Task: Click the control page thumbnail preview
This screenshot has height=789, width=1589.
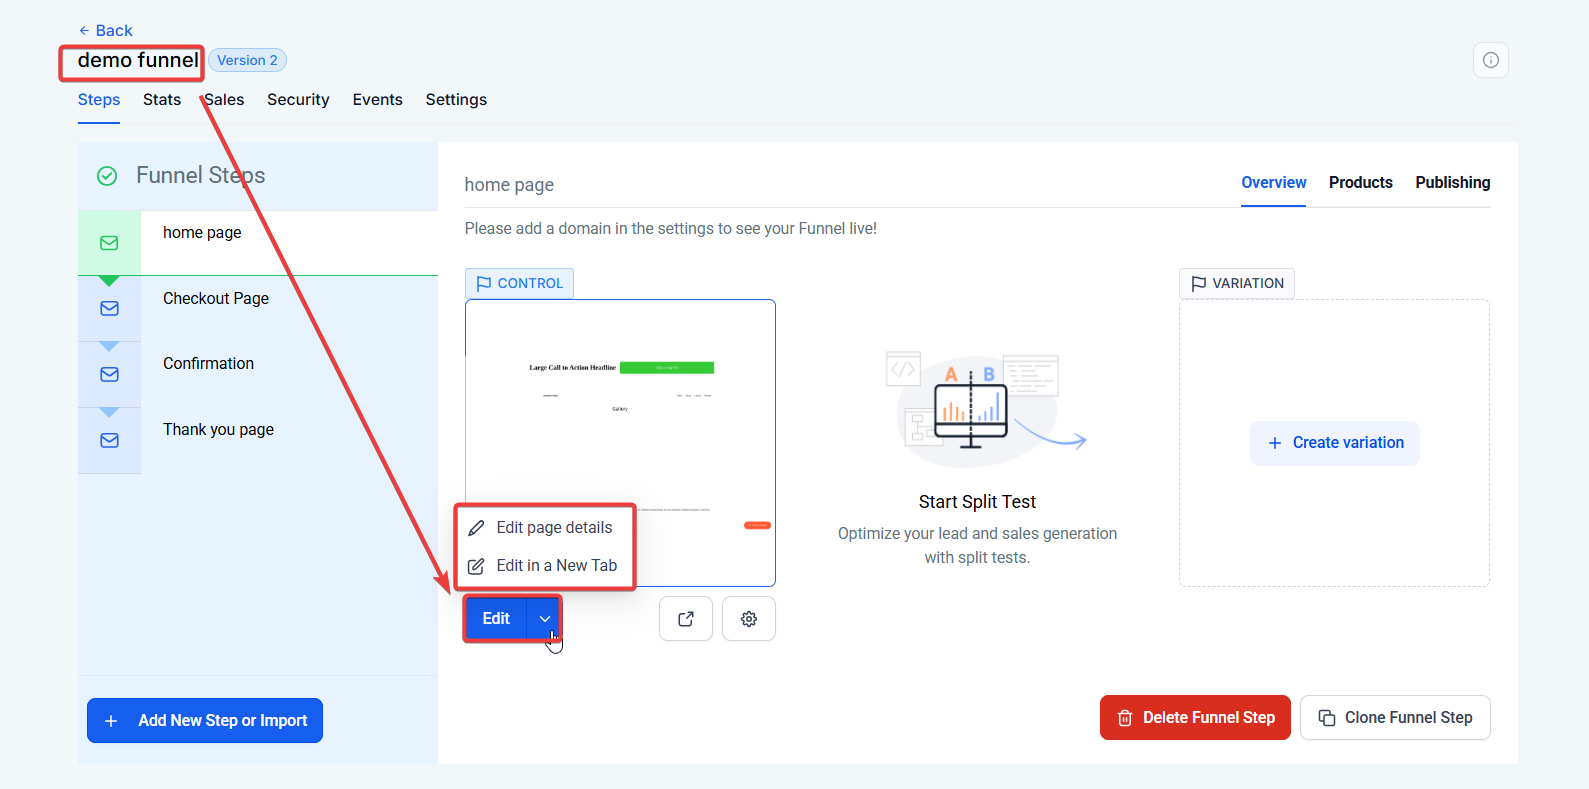Action: coord(620,420)
